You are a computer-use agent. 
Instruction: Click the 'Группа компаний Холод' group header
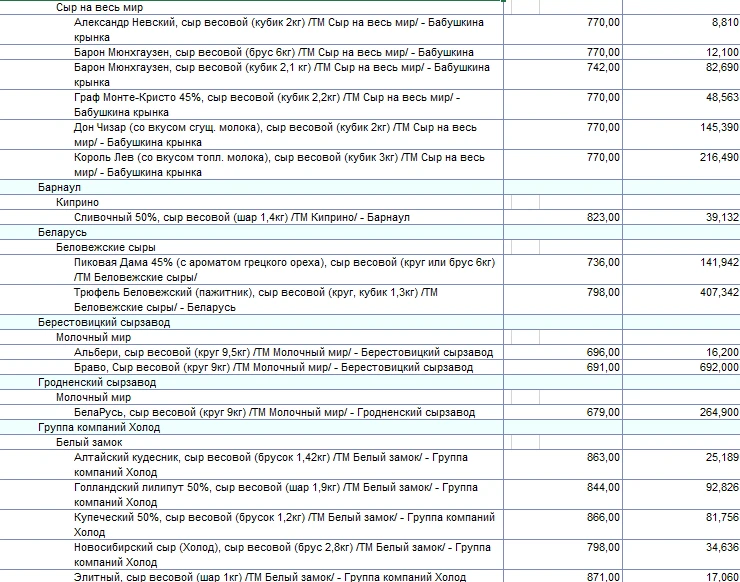tap(98, 427)
